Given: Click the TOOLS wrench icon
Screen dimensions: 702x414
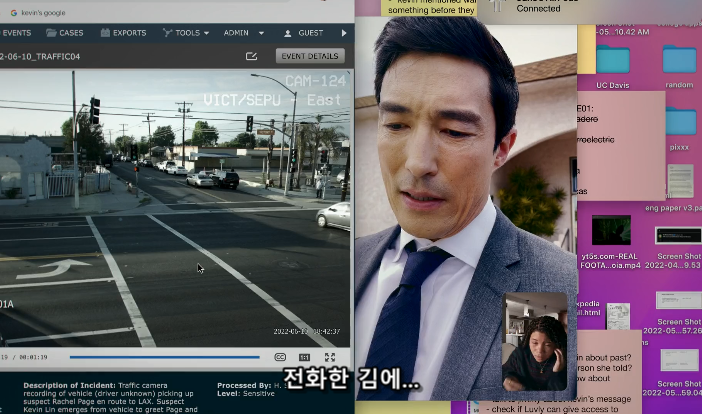Looking at the screenshot, I should click(x=167, y=33).
